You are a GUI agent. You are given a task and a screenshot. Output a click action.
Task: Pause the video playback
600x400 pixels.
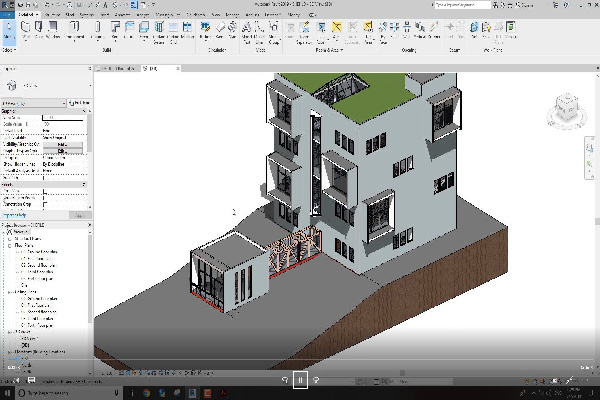(300, 380)
